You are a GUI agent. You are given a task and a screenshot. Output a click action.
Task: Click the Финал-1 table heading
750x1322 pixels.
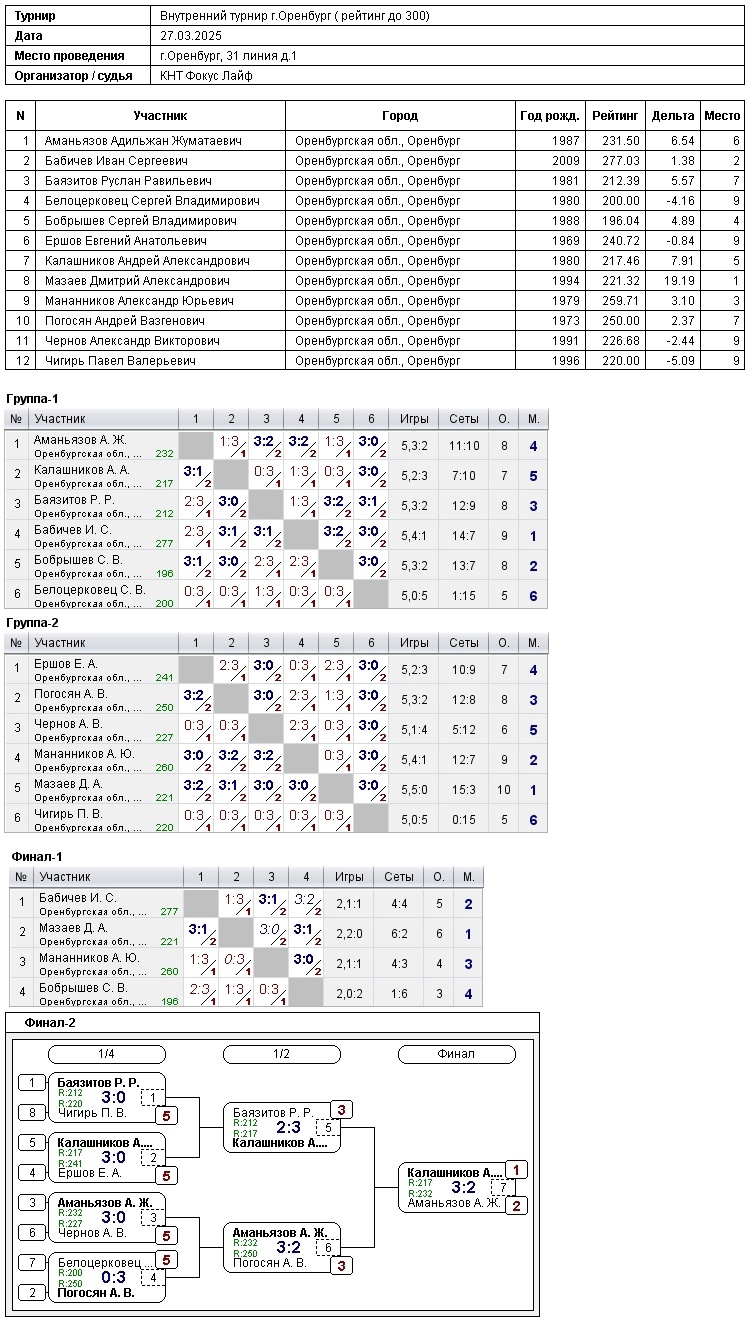pos(37,857)
